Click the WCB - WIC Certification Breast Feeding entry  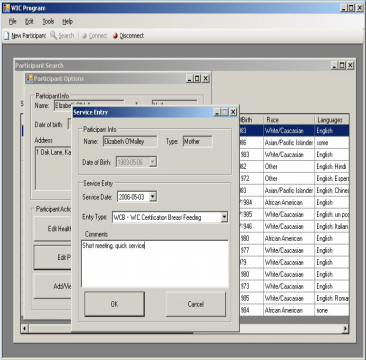coord(157,218)
